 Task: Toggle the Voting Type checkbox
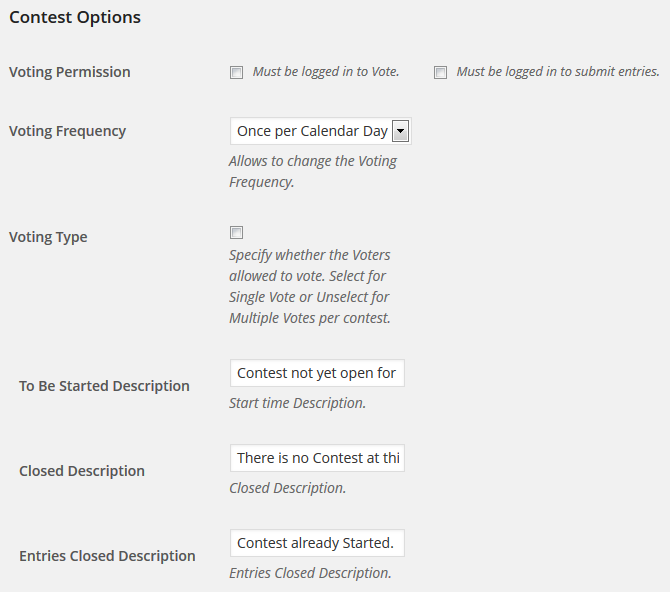click(x=236, y=233)
